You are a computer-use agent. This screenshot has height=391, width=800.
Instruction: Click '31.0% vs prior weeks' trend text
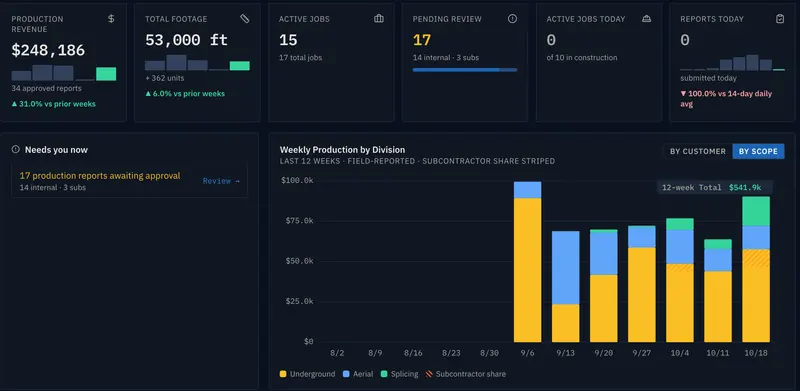coord(57,104)
